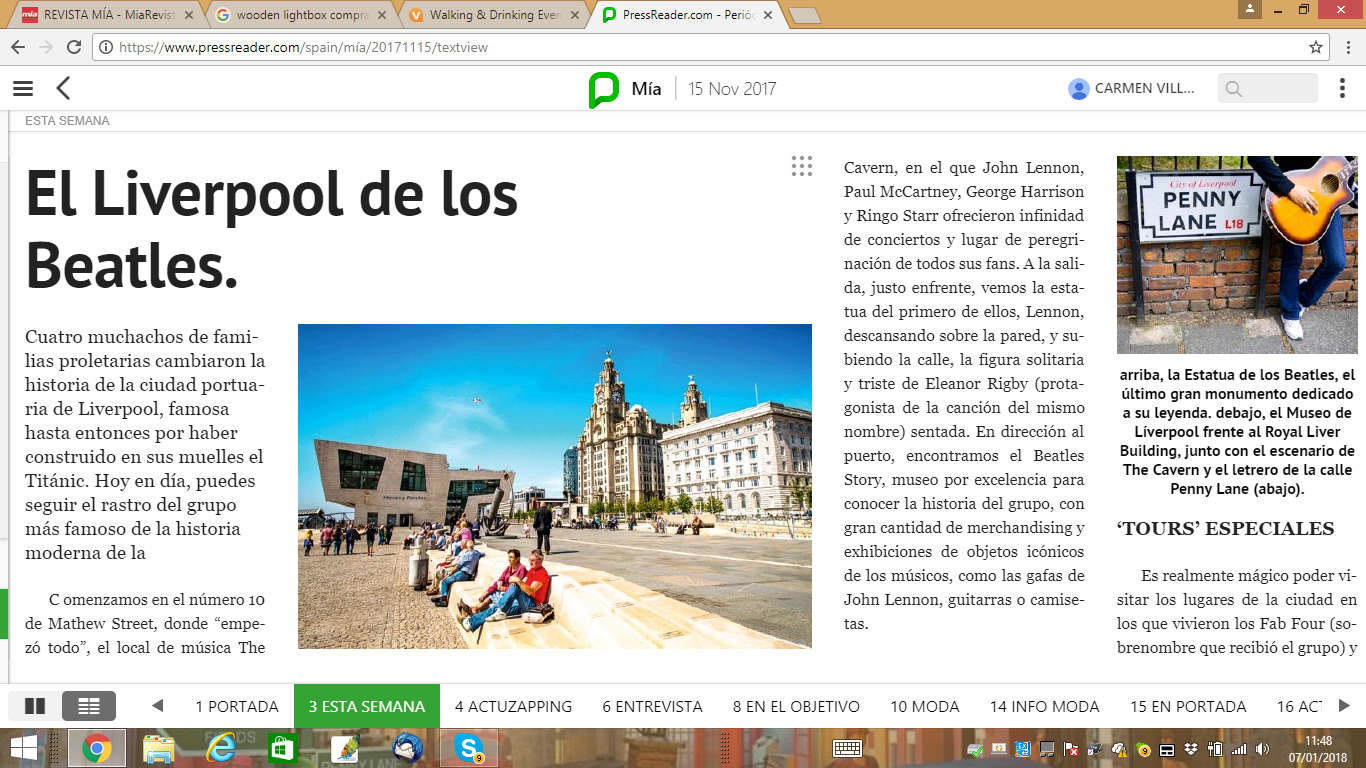Close the Walking & Drinking tab

[x=576, y=15]
